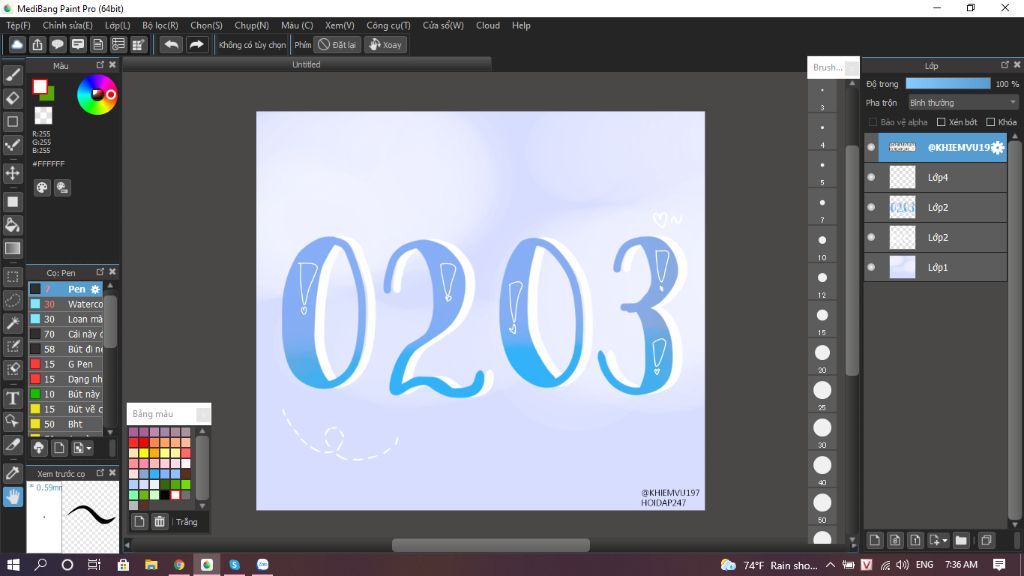
Task: Hide the Lớp4 layer visibility
Action: point(871,177)
